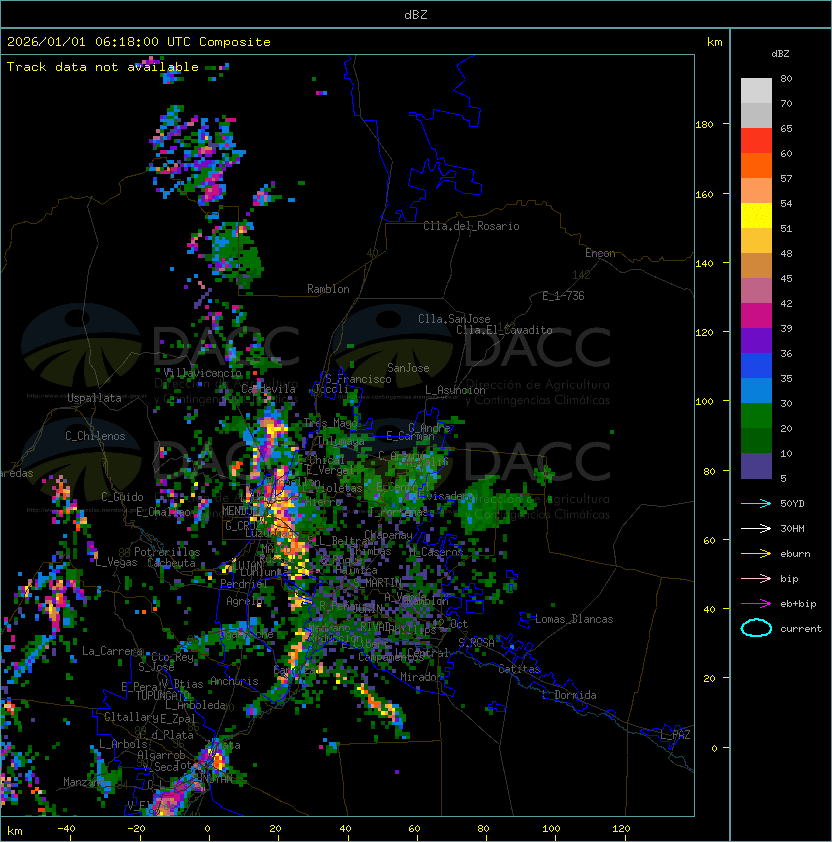
Task: Click the L_Dormida map label
Action: (570, 695)
